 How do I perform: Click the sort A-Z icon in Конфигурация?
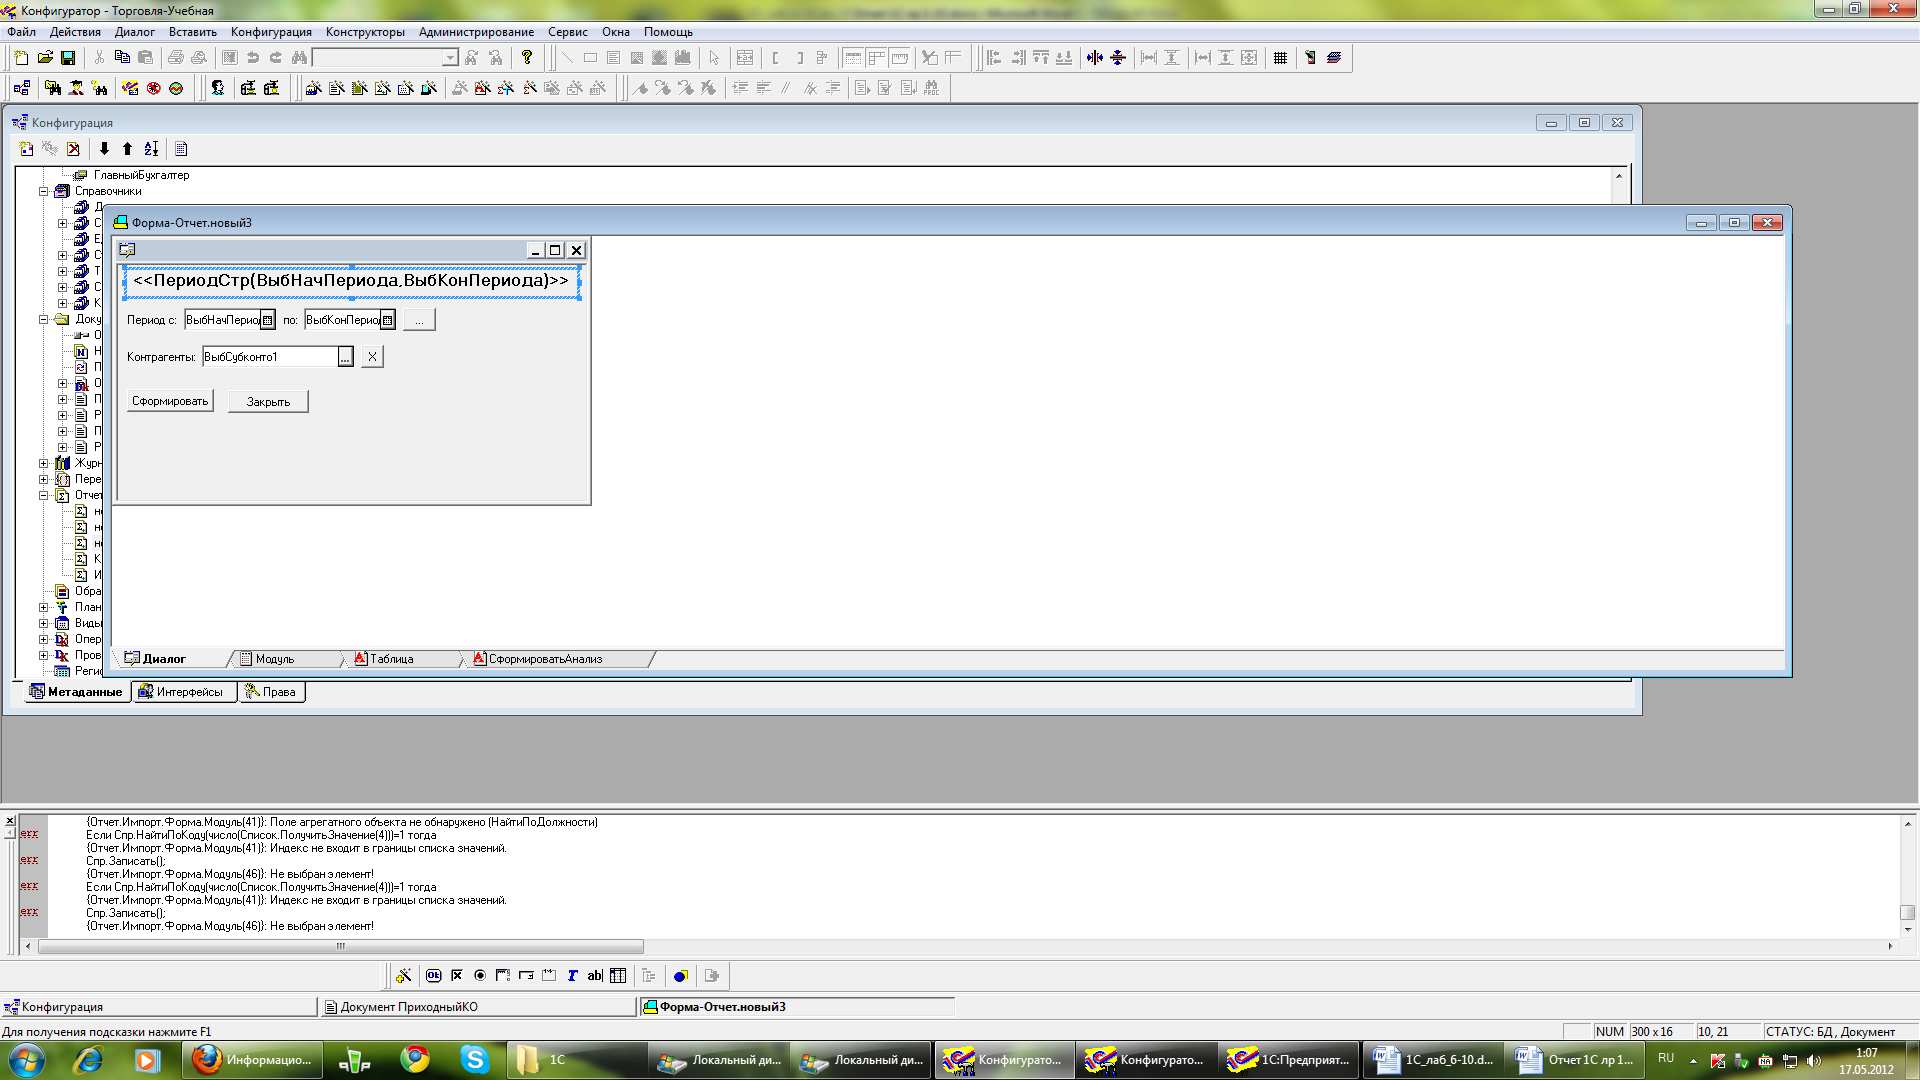pyautogui.click(x=151, y=149)
